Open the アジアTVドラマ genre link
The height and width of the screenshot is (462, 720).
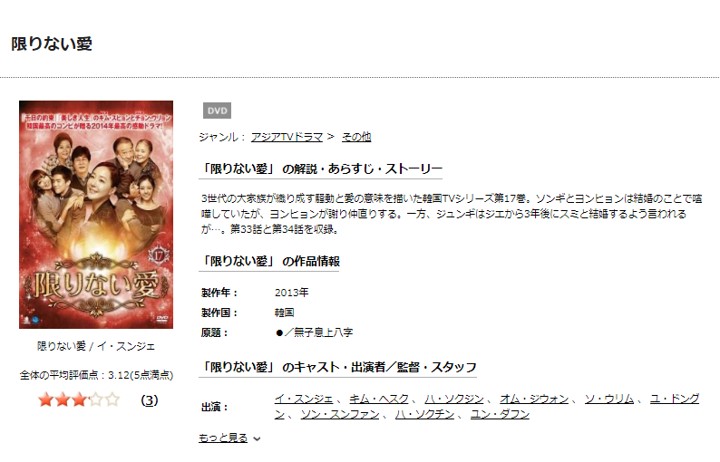coord(287,137)
